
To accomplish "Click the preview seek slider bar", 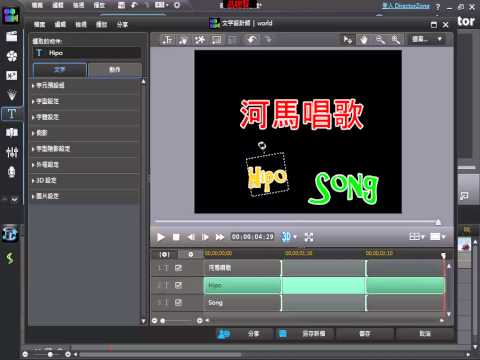I will [298, 221].
